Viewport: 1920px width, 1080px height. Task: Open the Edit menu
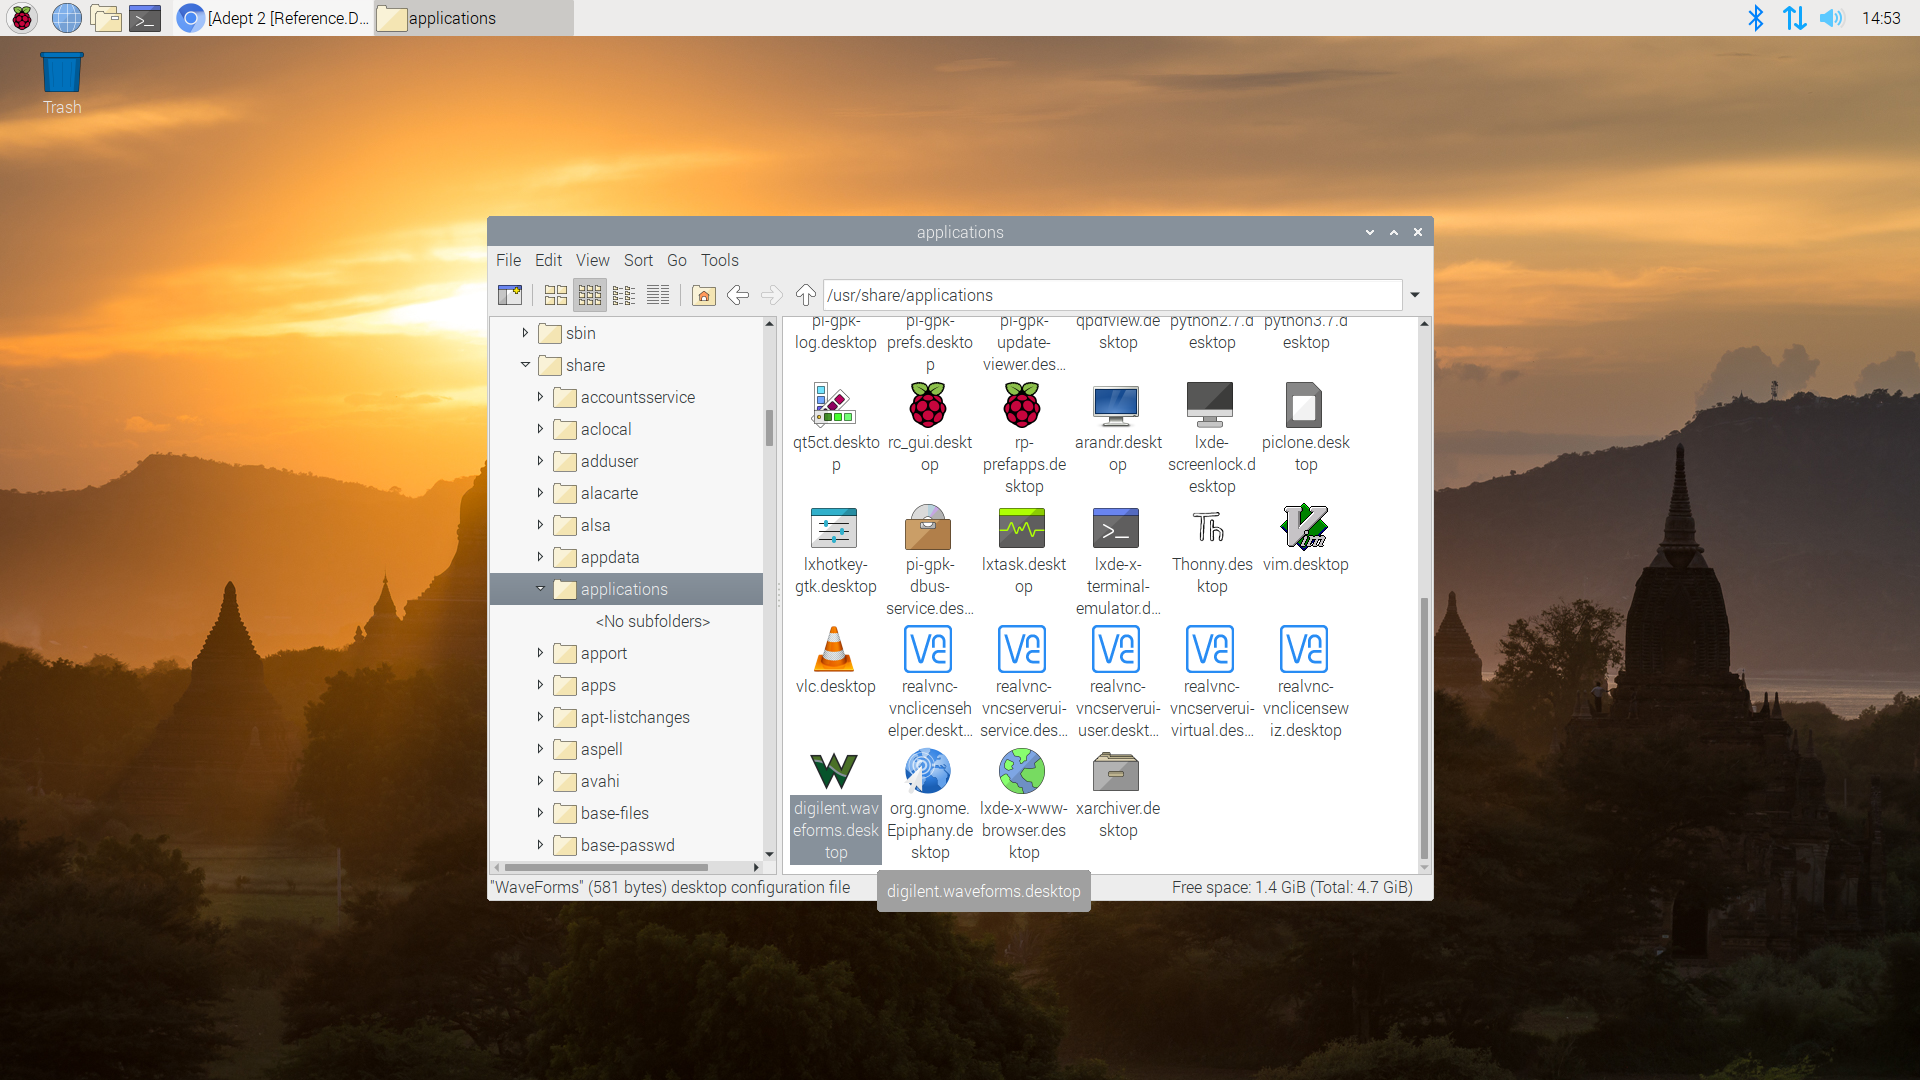point(548,260)
